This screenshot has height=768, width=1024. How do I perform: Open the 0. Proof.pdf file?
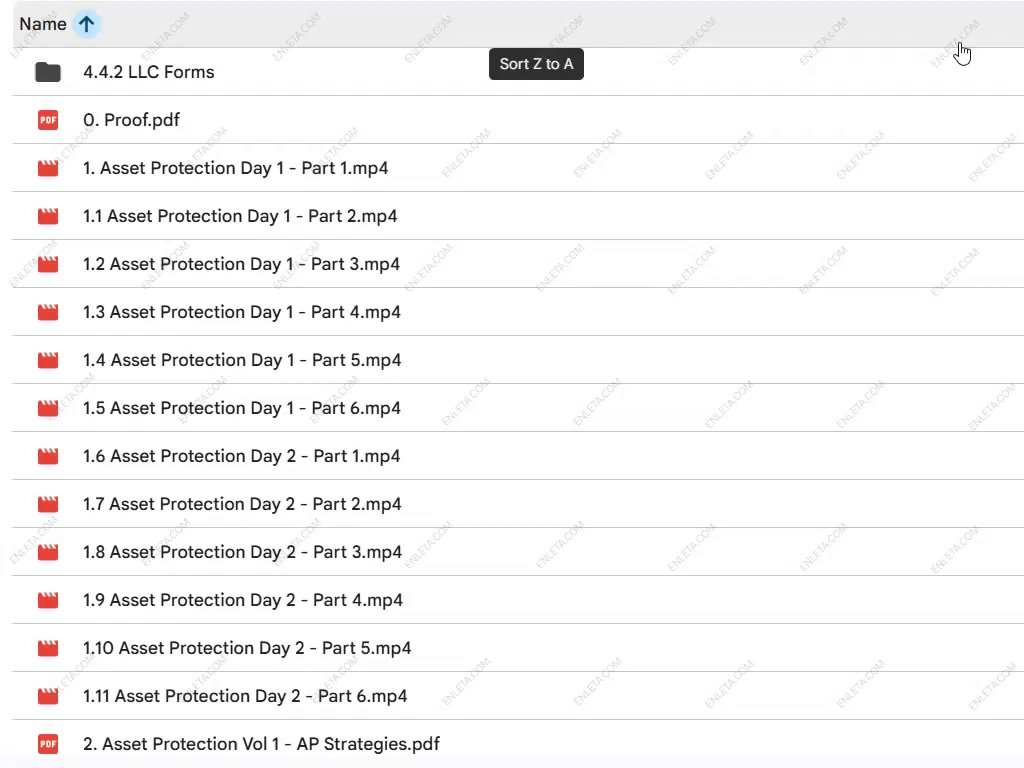click(131, 120)
